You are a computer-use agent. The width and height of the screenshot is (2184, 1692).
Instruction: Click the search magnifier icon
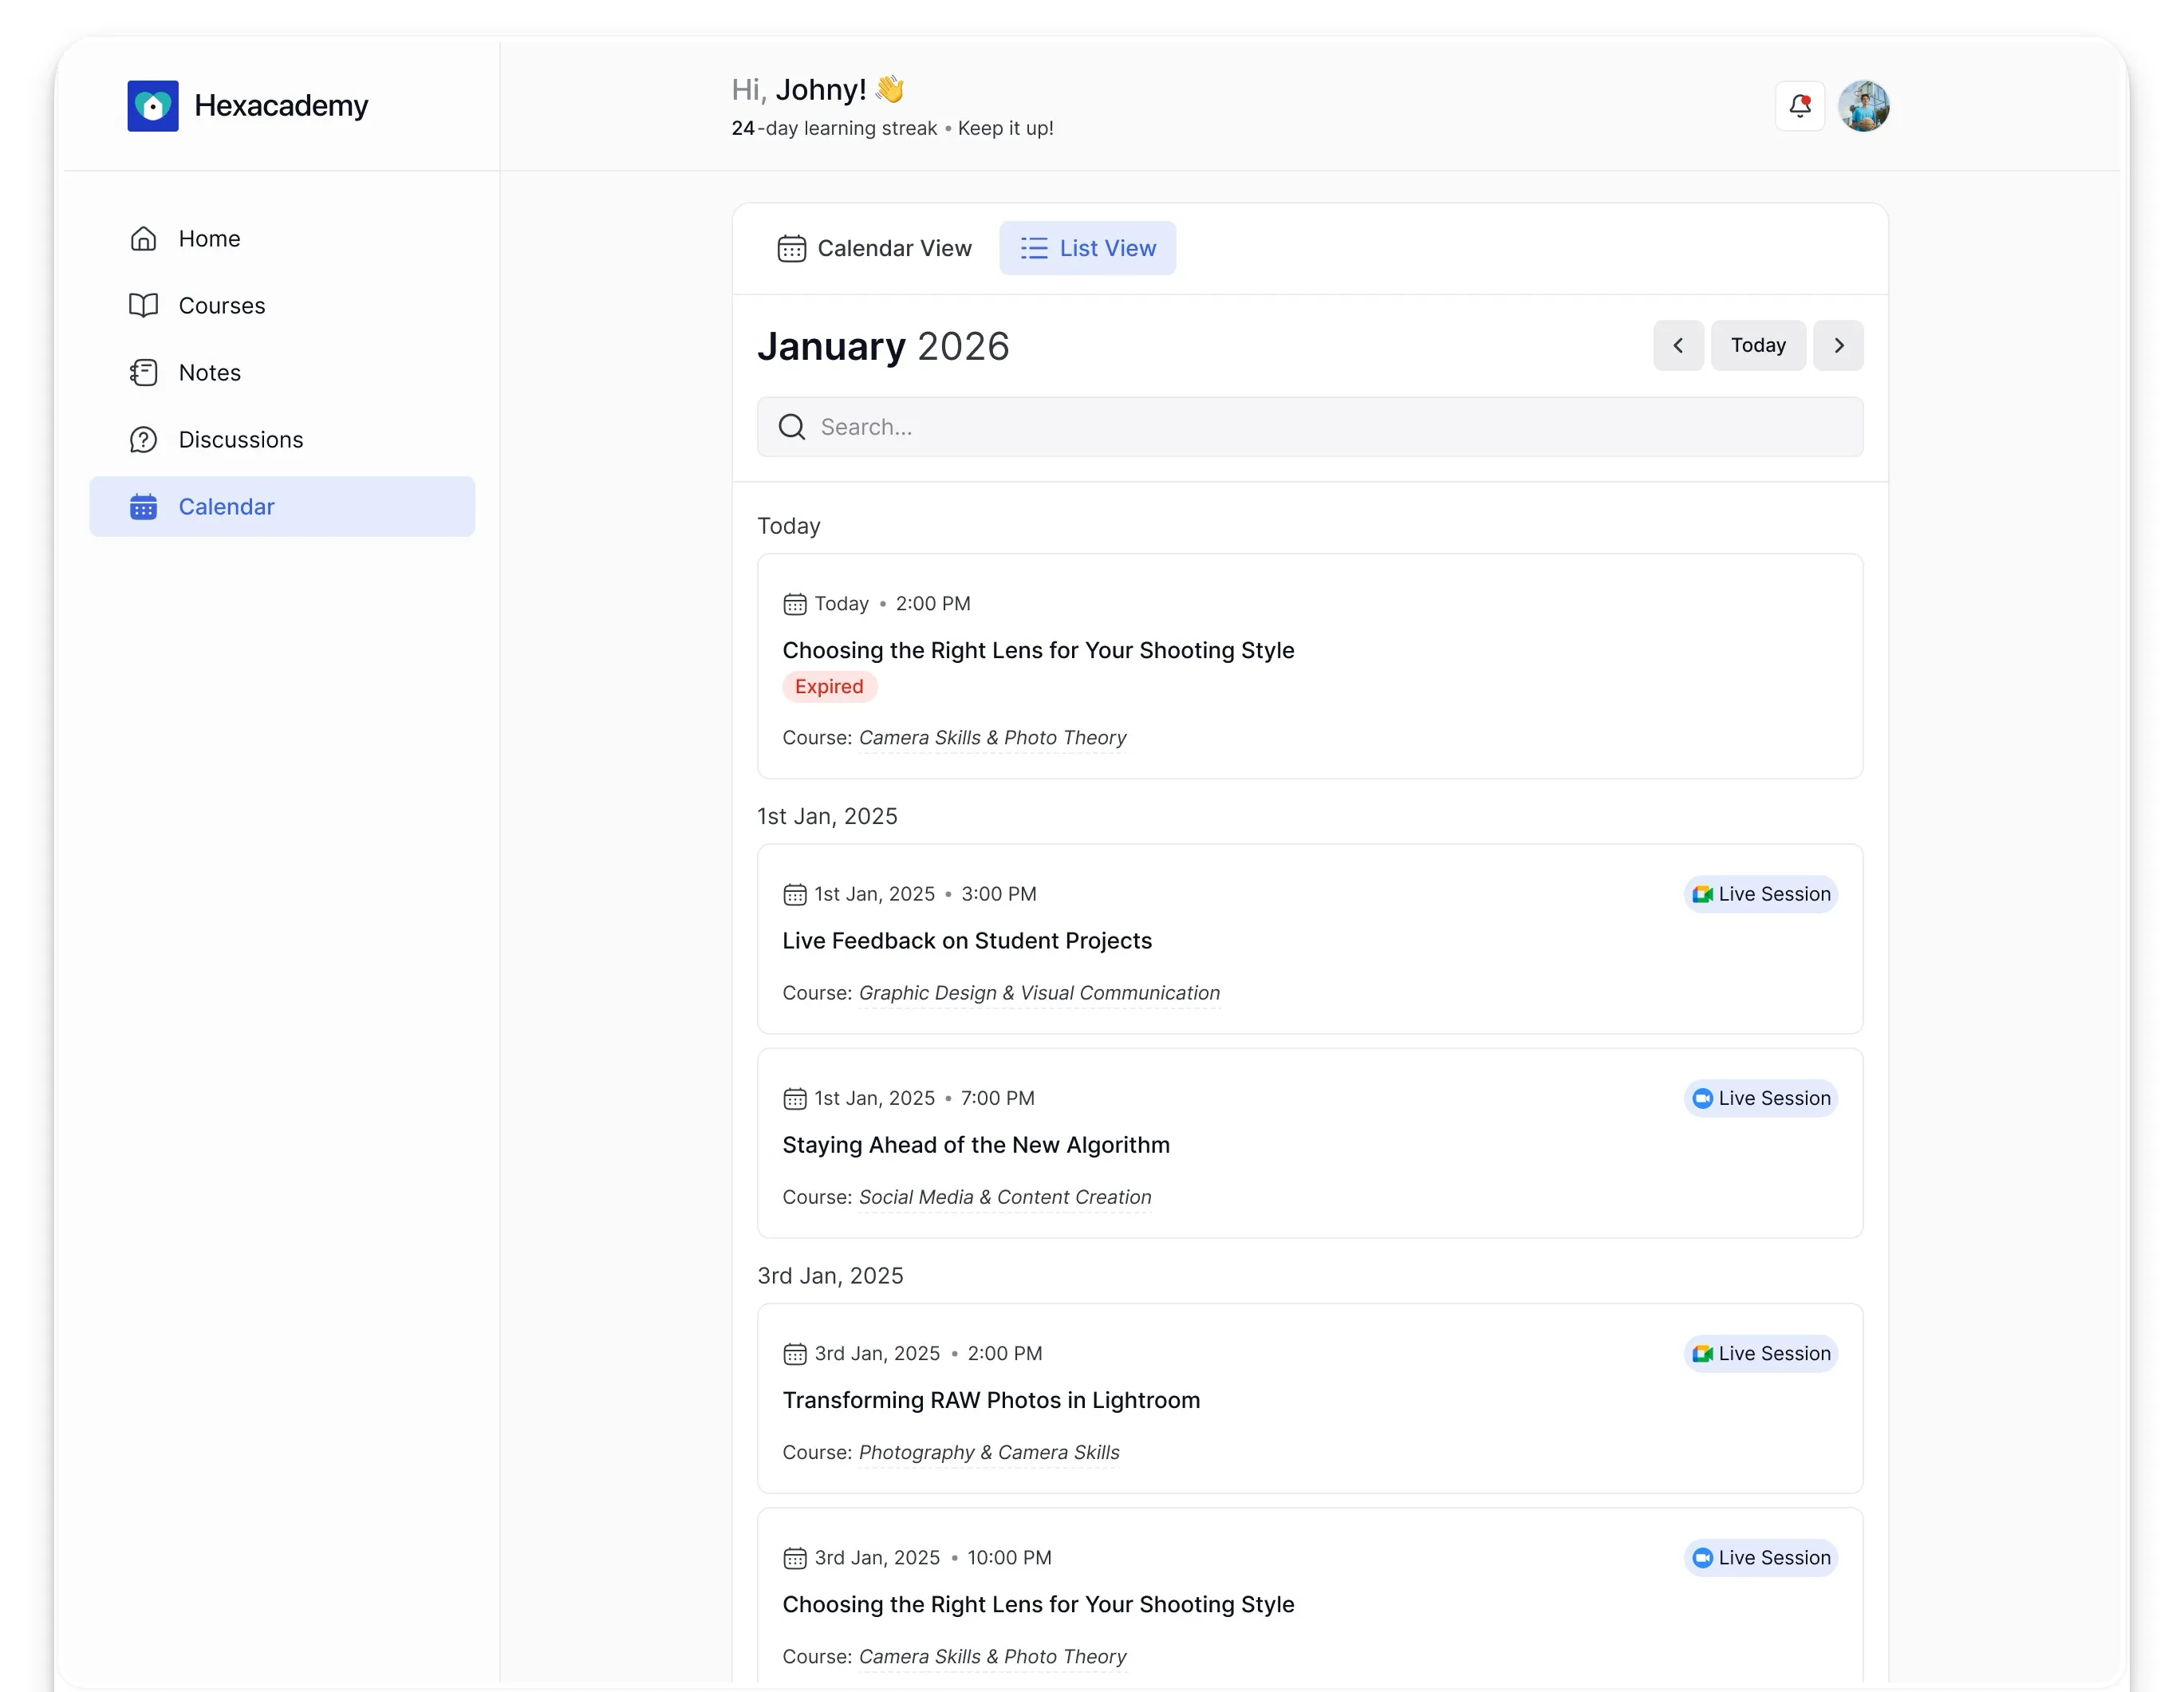[x=792, y=427]
